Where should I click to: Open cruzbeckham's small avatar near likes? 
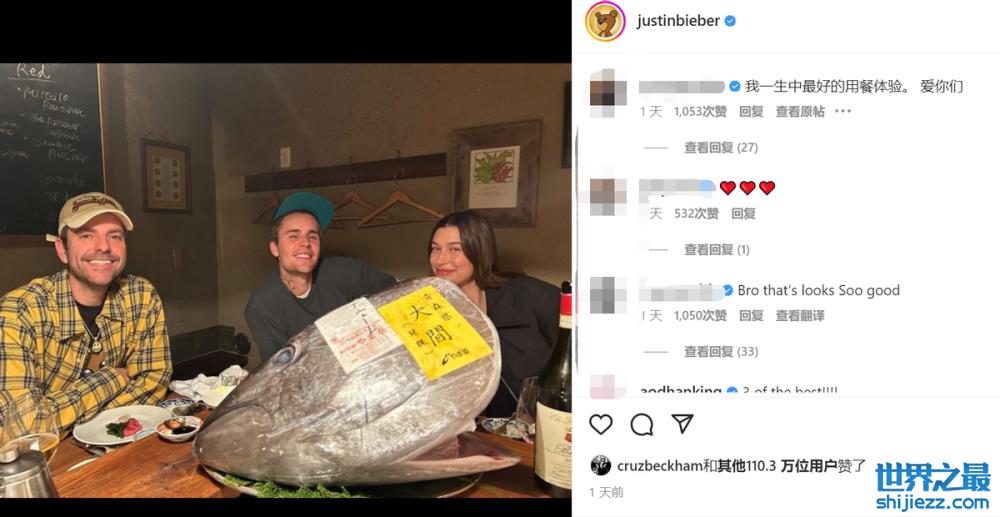(x=601, y=465)
